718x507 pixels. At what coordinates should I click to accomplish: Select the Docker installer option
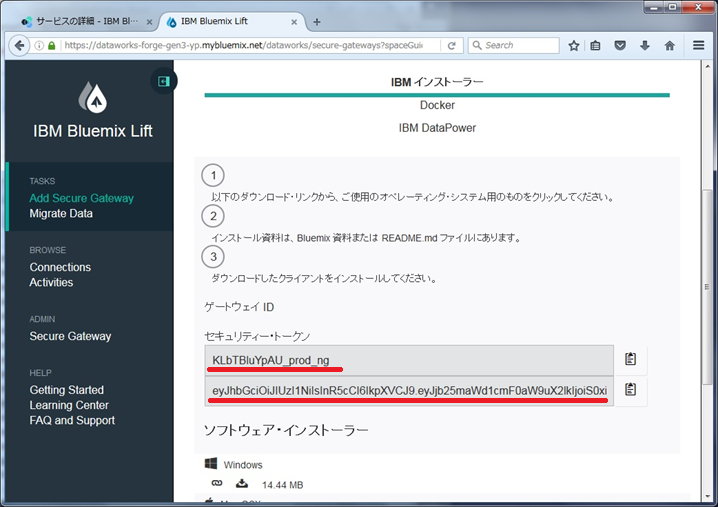click(437, 105)
